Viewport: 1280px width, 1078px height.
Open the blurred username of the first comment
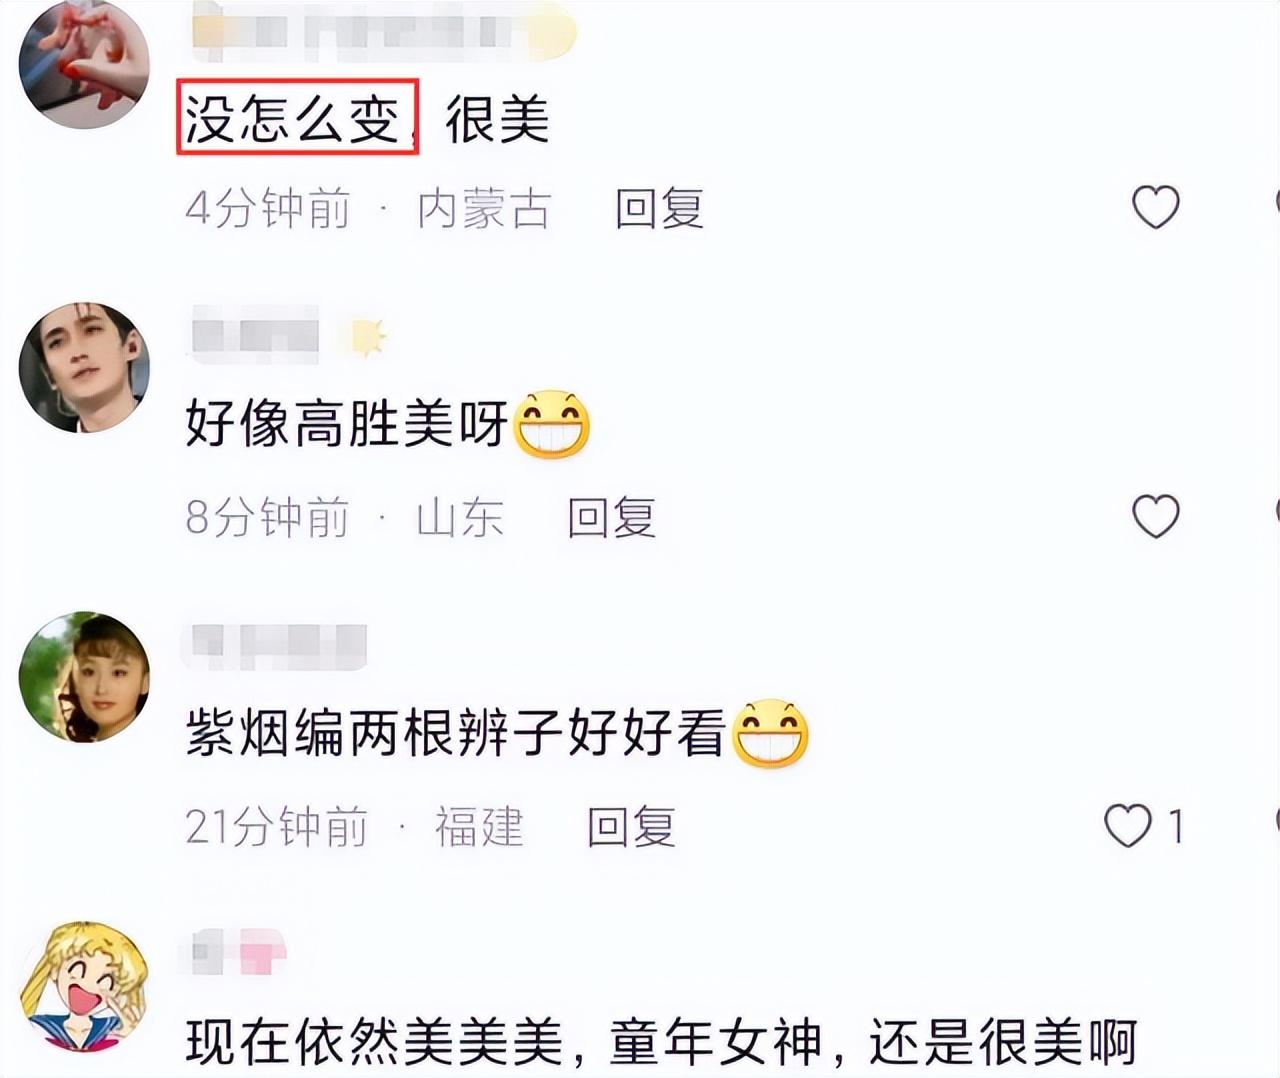tap(383, 29)
